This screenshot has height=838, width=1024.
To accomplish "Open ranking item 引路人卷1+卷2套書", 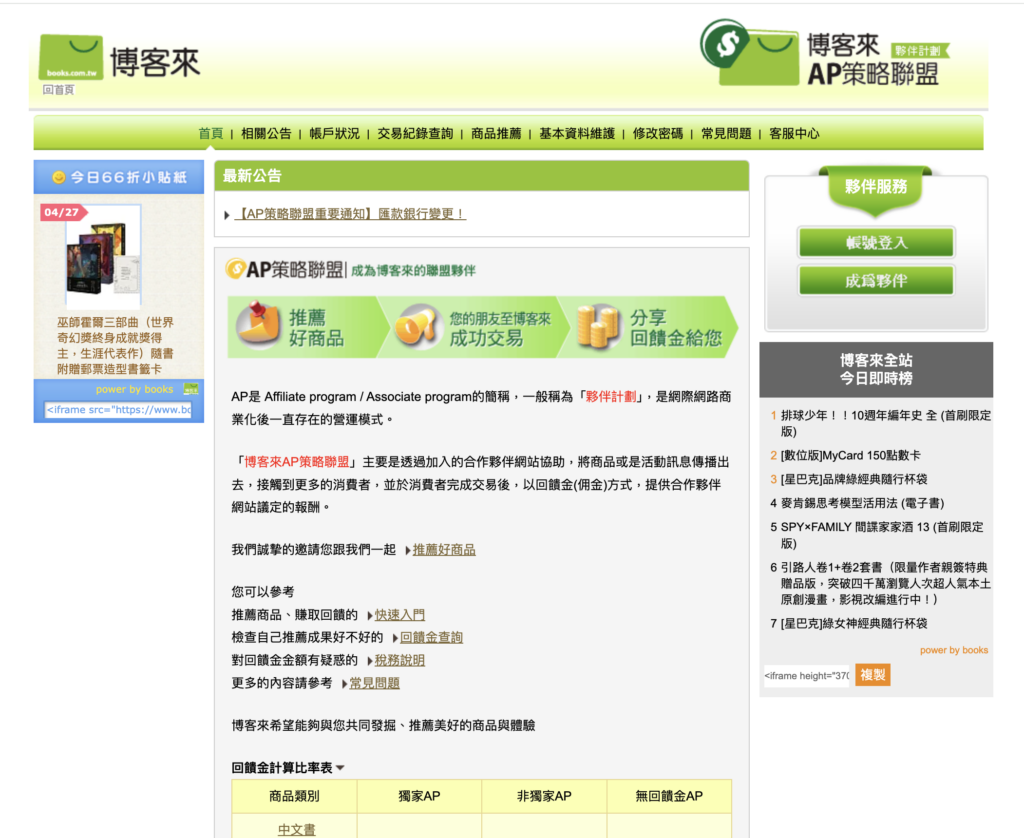I will [x=886, y=583].
